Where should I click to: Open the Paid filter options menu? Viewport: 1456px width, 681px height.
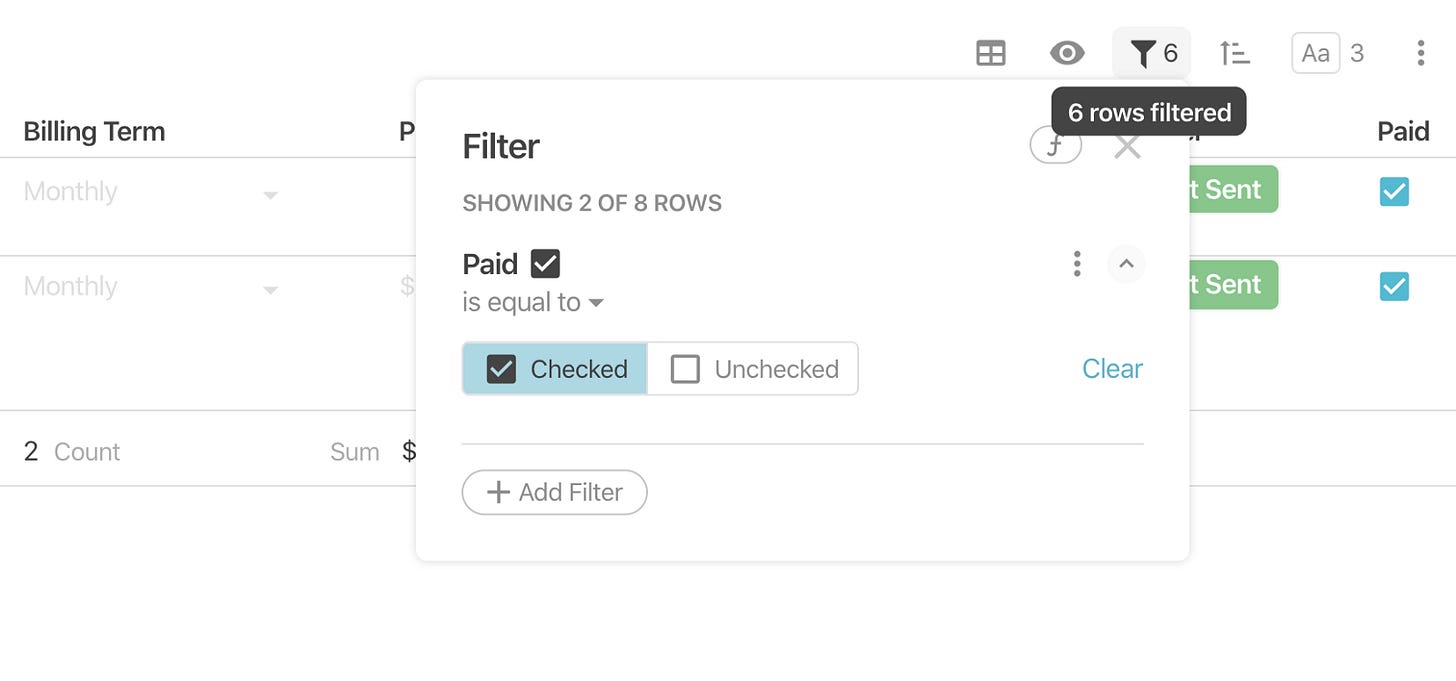click(1076, 264)
